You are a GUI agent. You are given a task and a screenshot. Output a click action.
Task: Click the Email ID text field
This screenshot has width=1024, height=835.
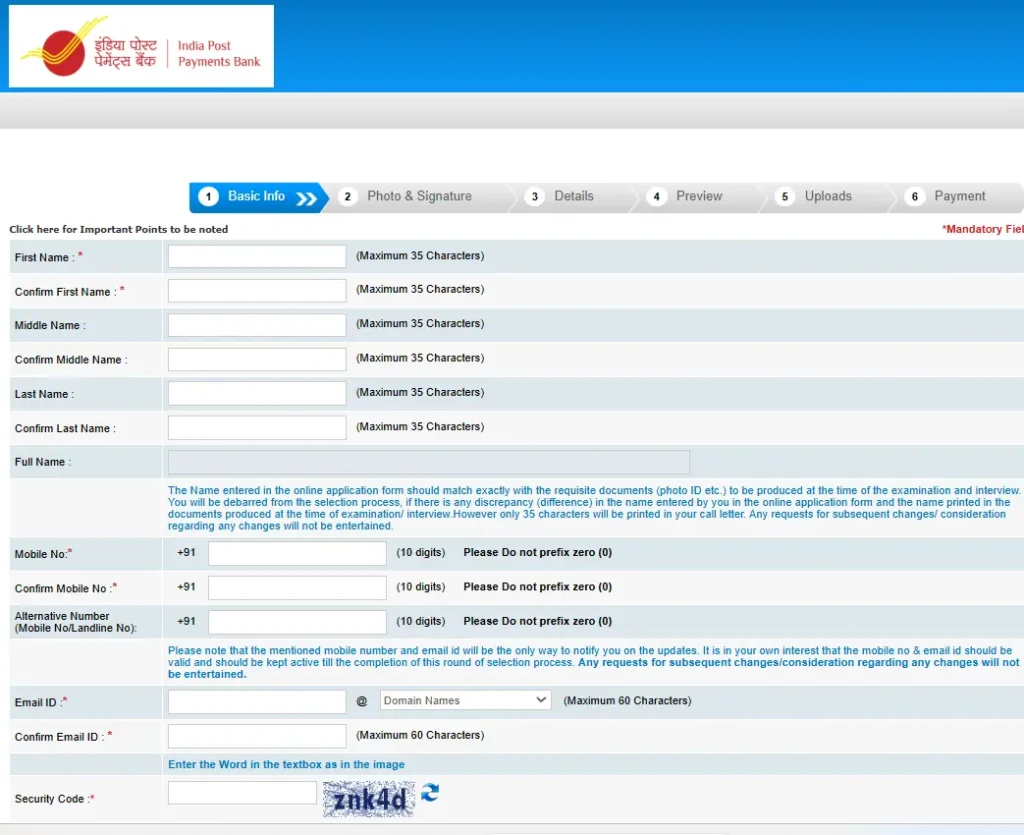tap(257, 701)
